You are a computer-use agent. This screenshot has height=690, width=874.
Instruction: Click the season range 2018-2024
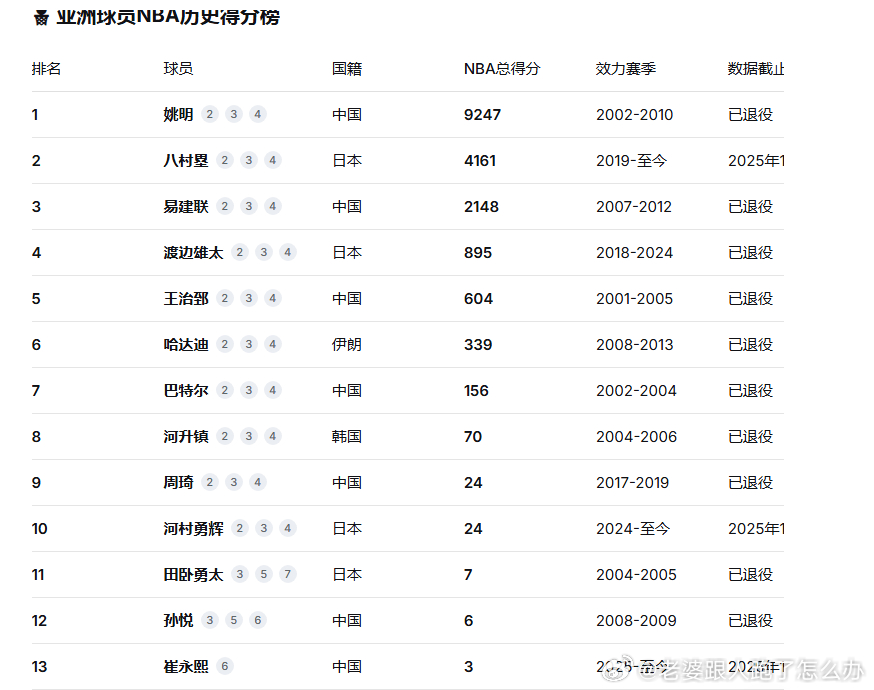634,252
